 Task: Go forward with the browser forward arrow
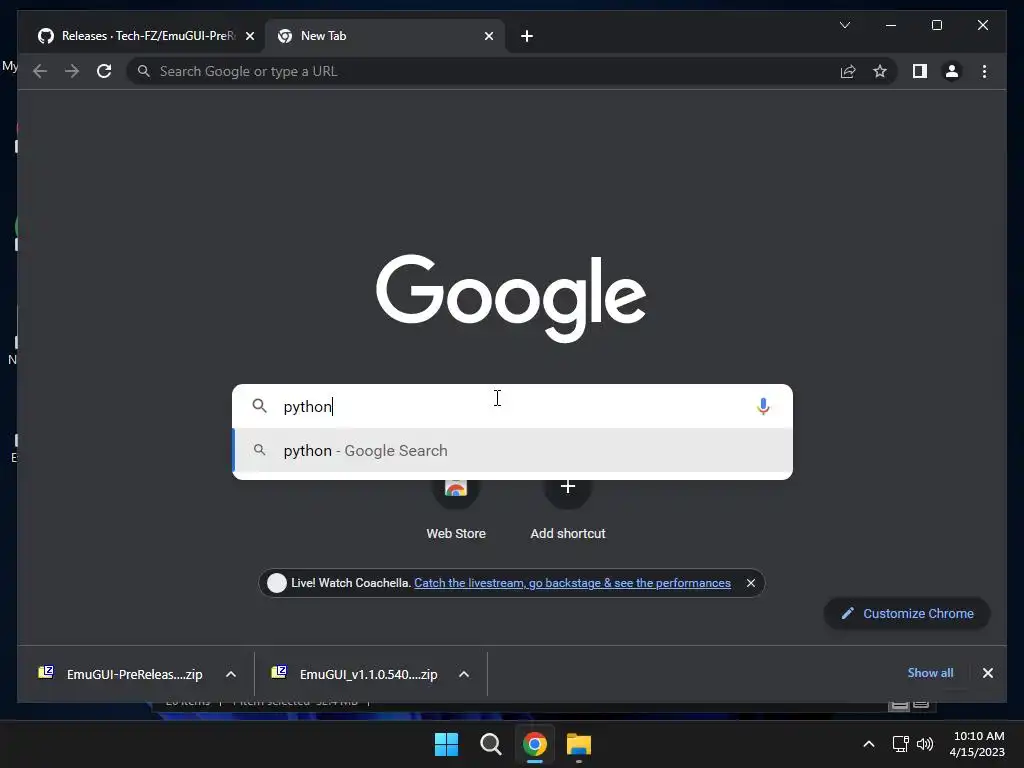click(x=72, y=71)
